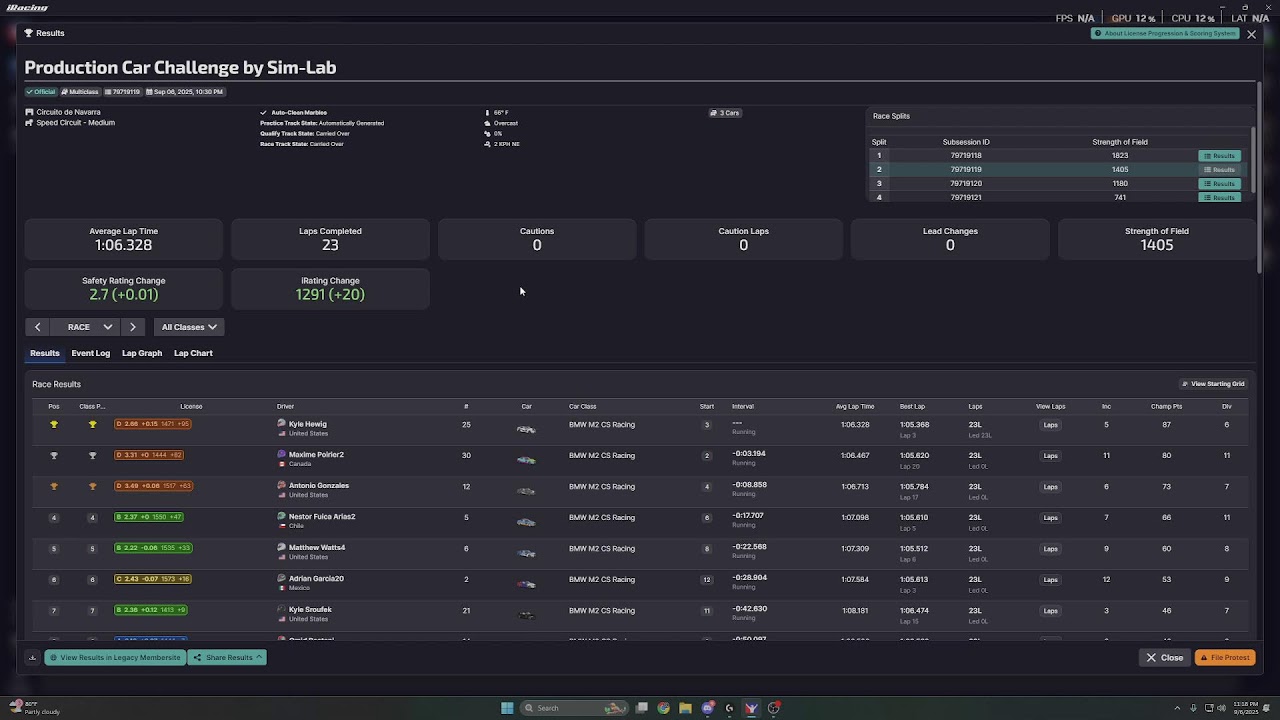The width and height of the screenshot is (1280, 720).
Task: Click View Results in Legacy Membersite
Action: (x=115, y=658)
